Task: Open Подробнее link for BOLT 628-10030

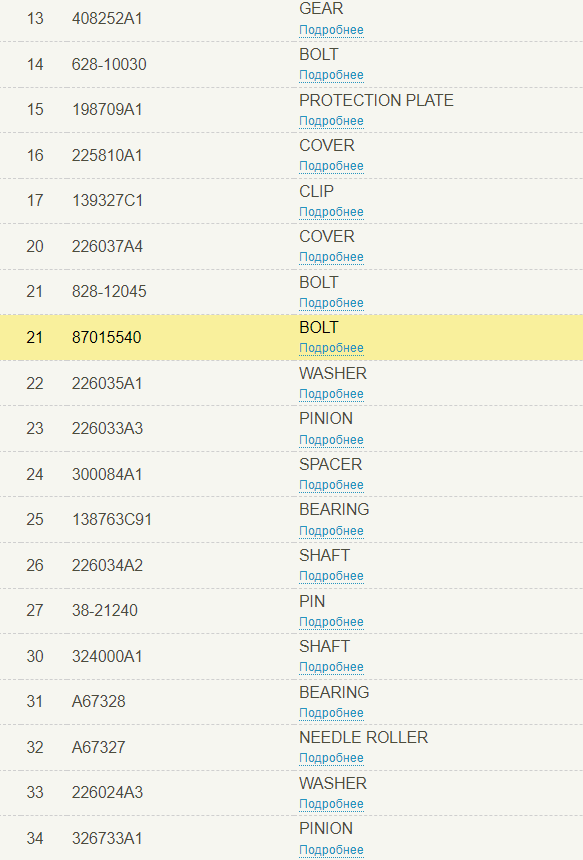Action: click(x=331, y=75)
